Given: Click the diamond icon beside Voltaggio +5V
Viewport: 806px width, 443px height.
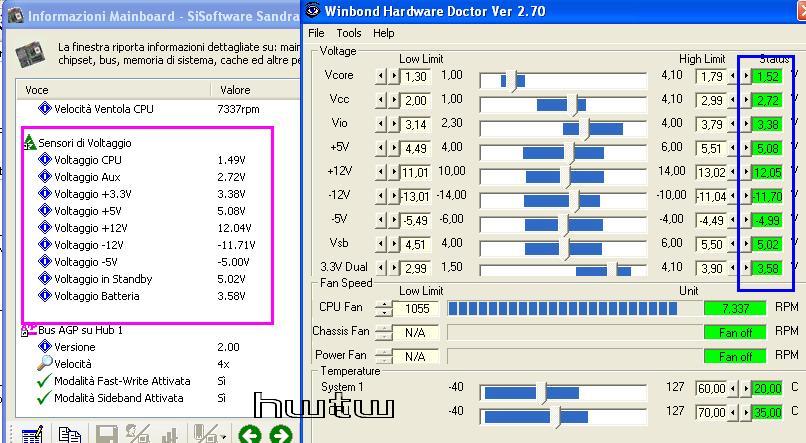Looking at the screenshot, I should (45, 210).
